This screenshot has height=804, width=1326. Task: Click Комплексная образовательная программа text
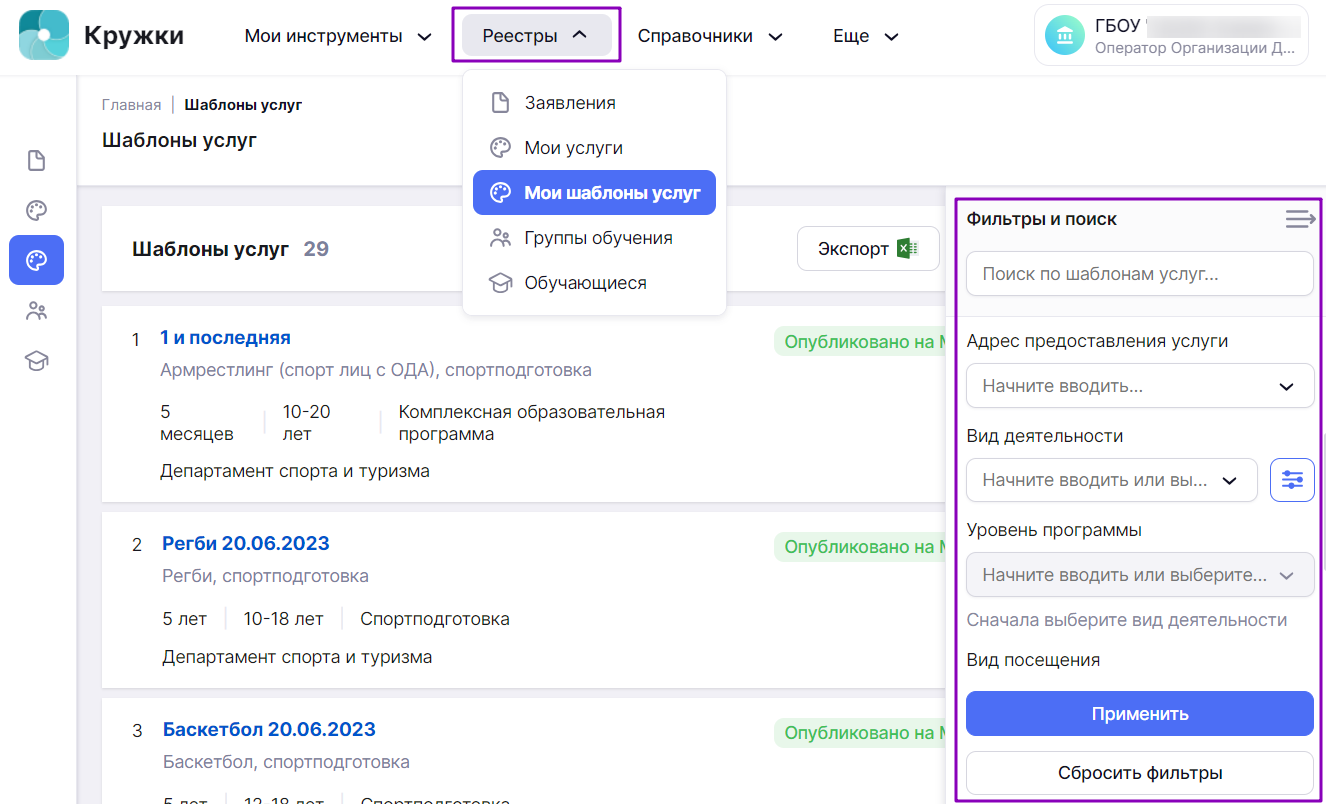point(532,423)
